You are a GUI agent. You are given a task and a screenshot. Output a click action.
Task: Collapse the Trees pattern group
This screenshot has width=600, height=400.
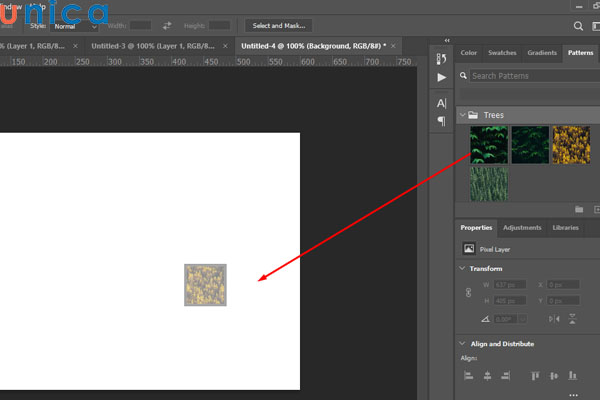tap(463, 115)
